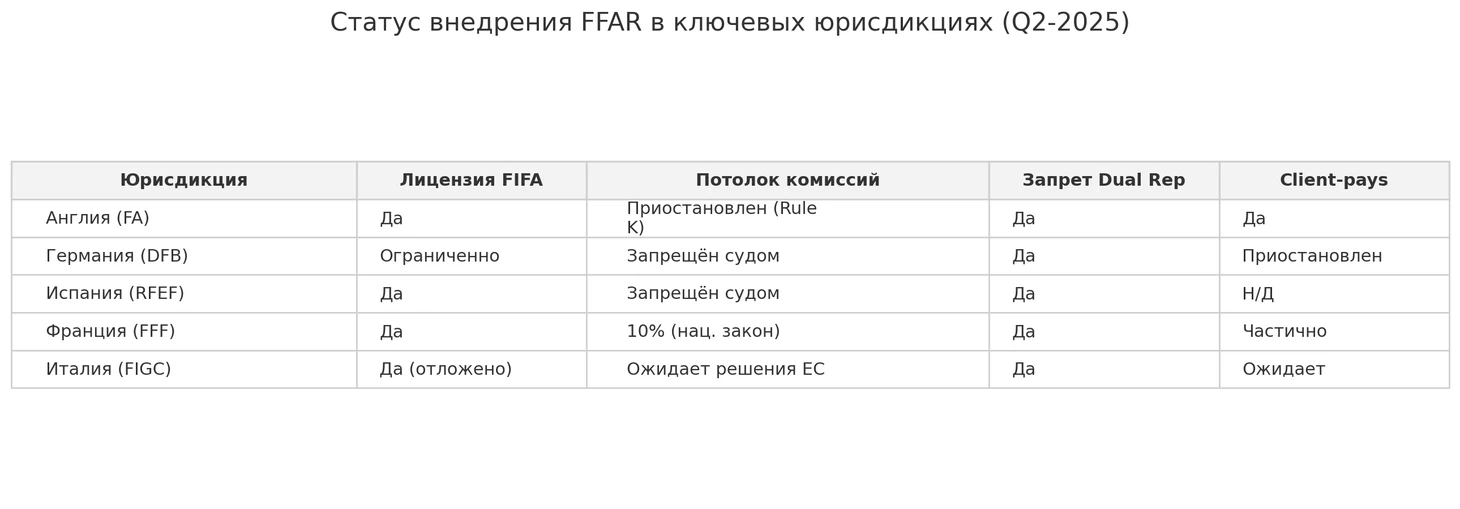Image resolution: width=1460 pixels, height=509 pixels.
Task: Click the Запрет Dual Rep header
Action: [x=1103, y=181]
